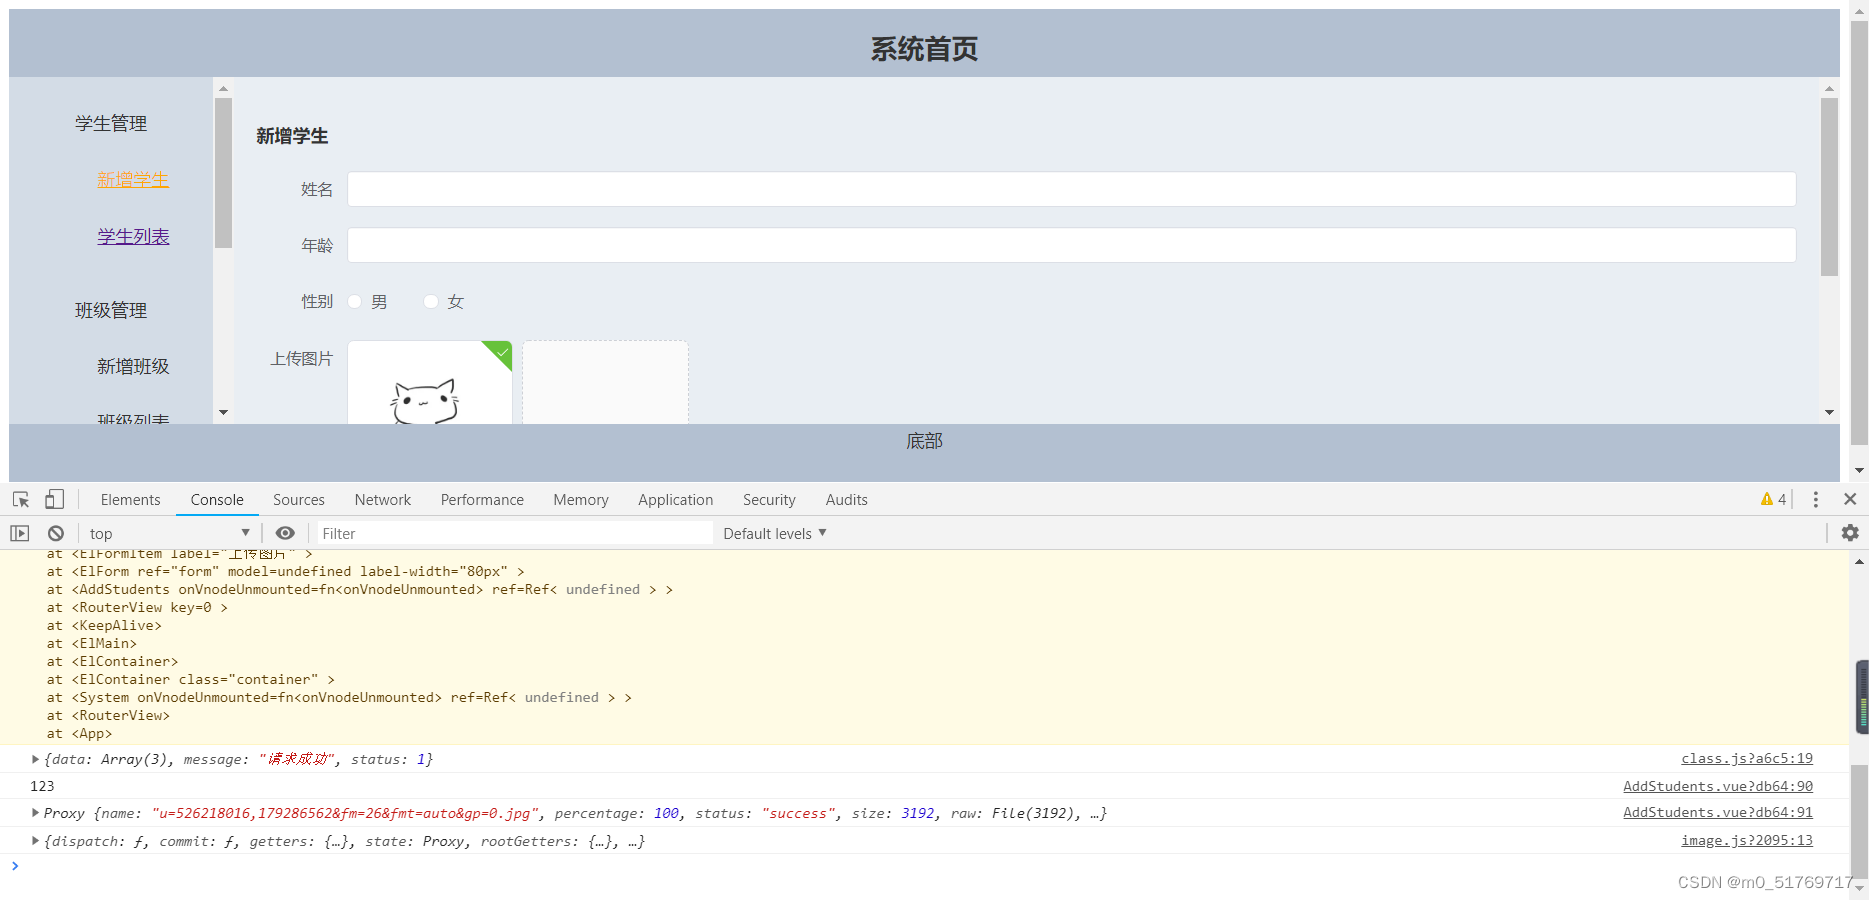This screenshot has height=900, width=1869.
Task: Click the 新增学生 form heading
Action: tap(292, 136)
